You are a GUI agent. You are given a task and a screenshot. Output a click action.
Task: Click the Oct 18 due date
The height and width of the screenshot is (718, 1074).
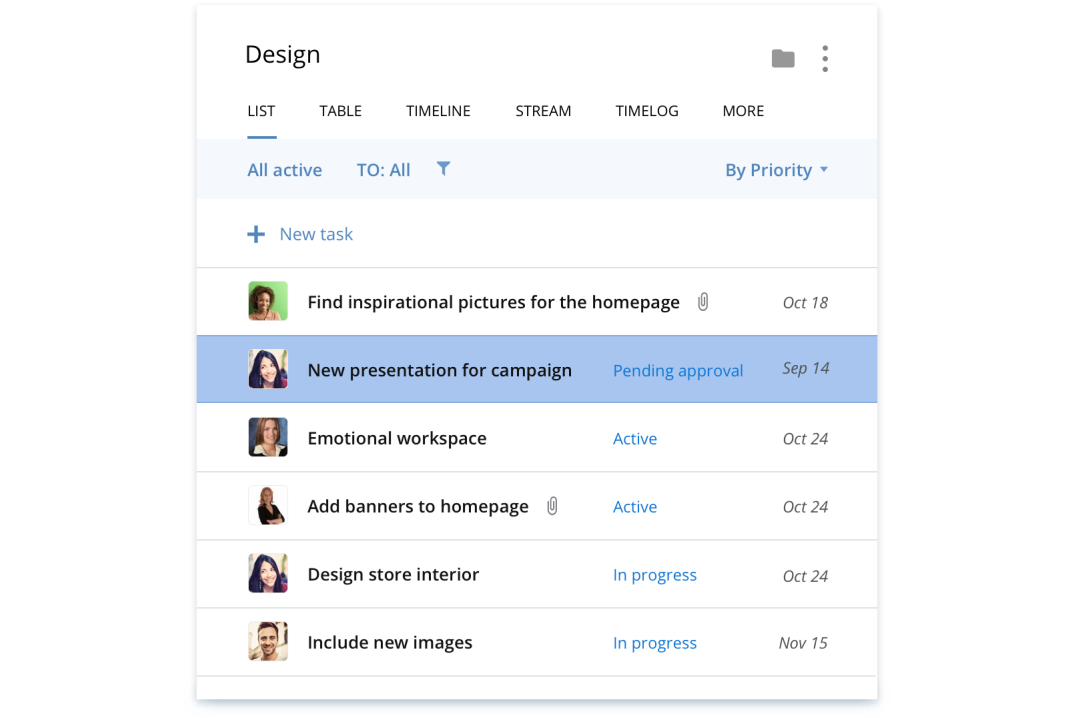tap(806, 302)
